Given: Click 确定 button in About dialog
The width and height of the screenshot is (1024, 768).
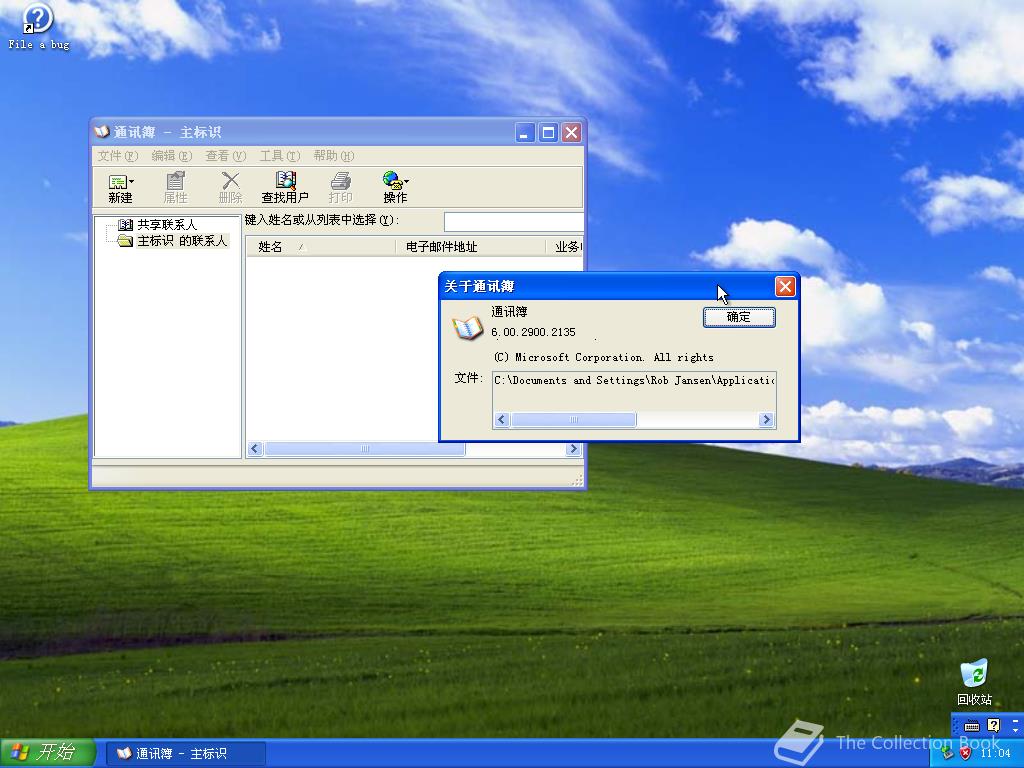Looking at the screenshot, I should (x=739, y=317).
